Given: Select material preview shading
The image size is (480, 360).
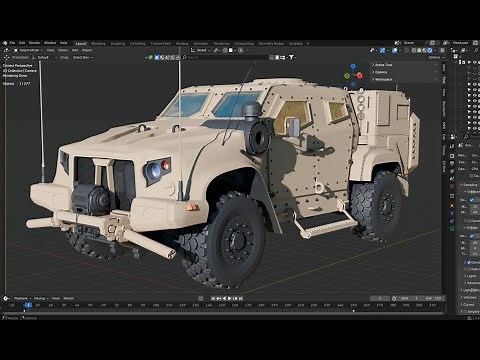Looking at the screenshot, I should click(x=425, y=50).
